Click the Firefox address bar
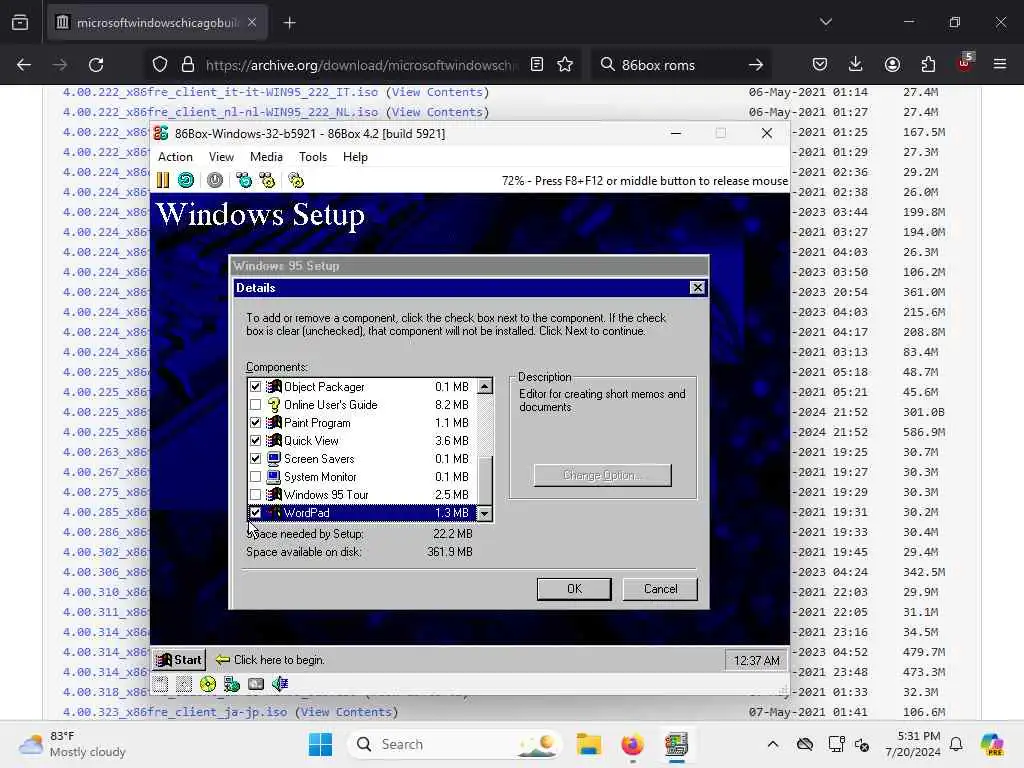1024x768 pixels. tap(361, 65)
